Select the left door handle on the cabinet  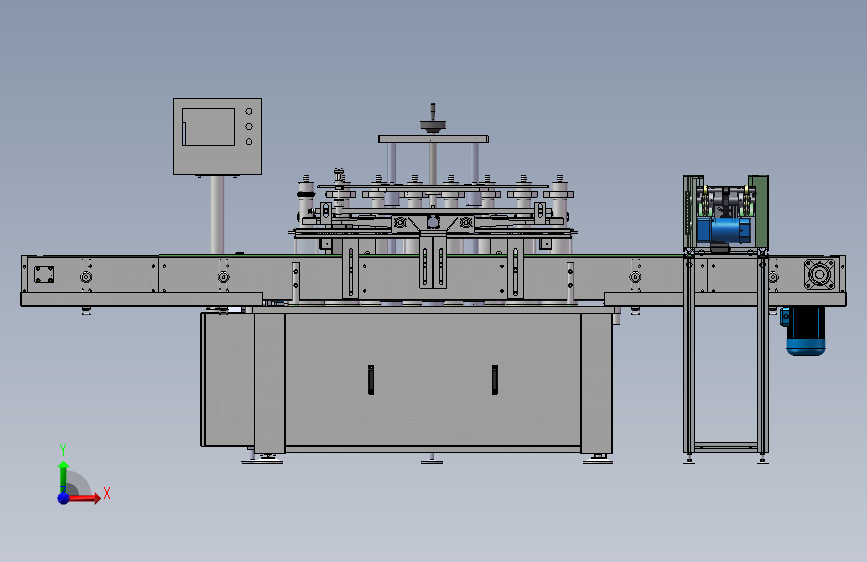point(371,379)
